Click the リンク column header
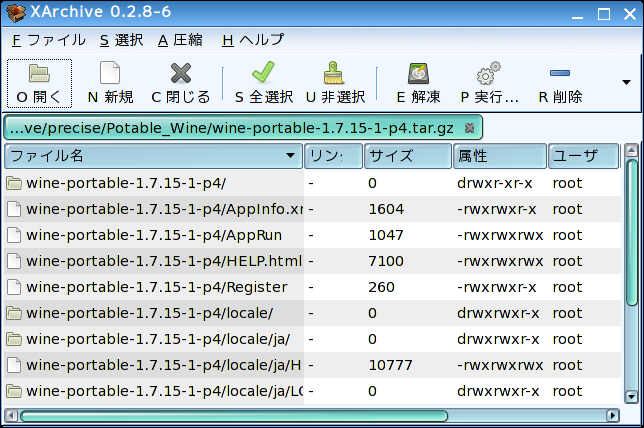Viewport: 644px width, 428px height. pyautogui.click(x=333, y=156)
